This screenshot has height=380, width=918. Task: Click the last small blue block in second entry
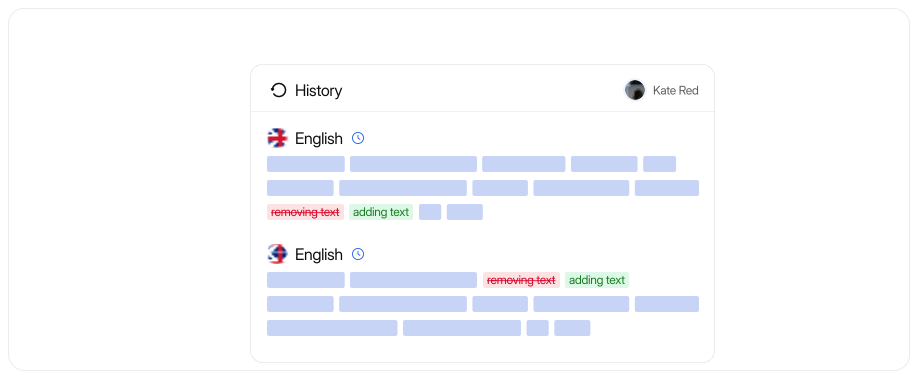coord(572,328)
